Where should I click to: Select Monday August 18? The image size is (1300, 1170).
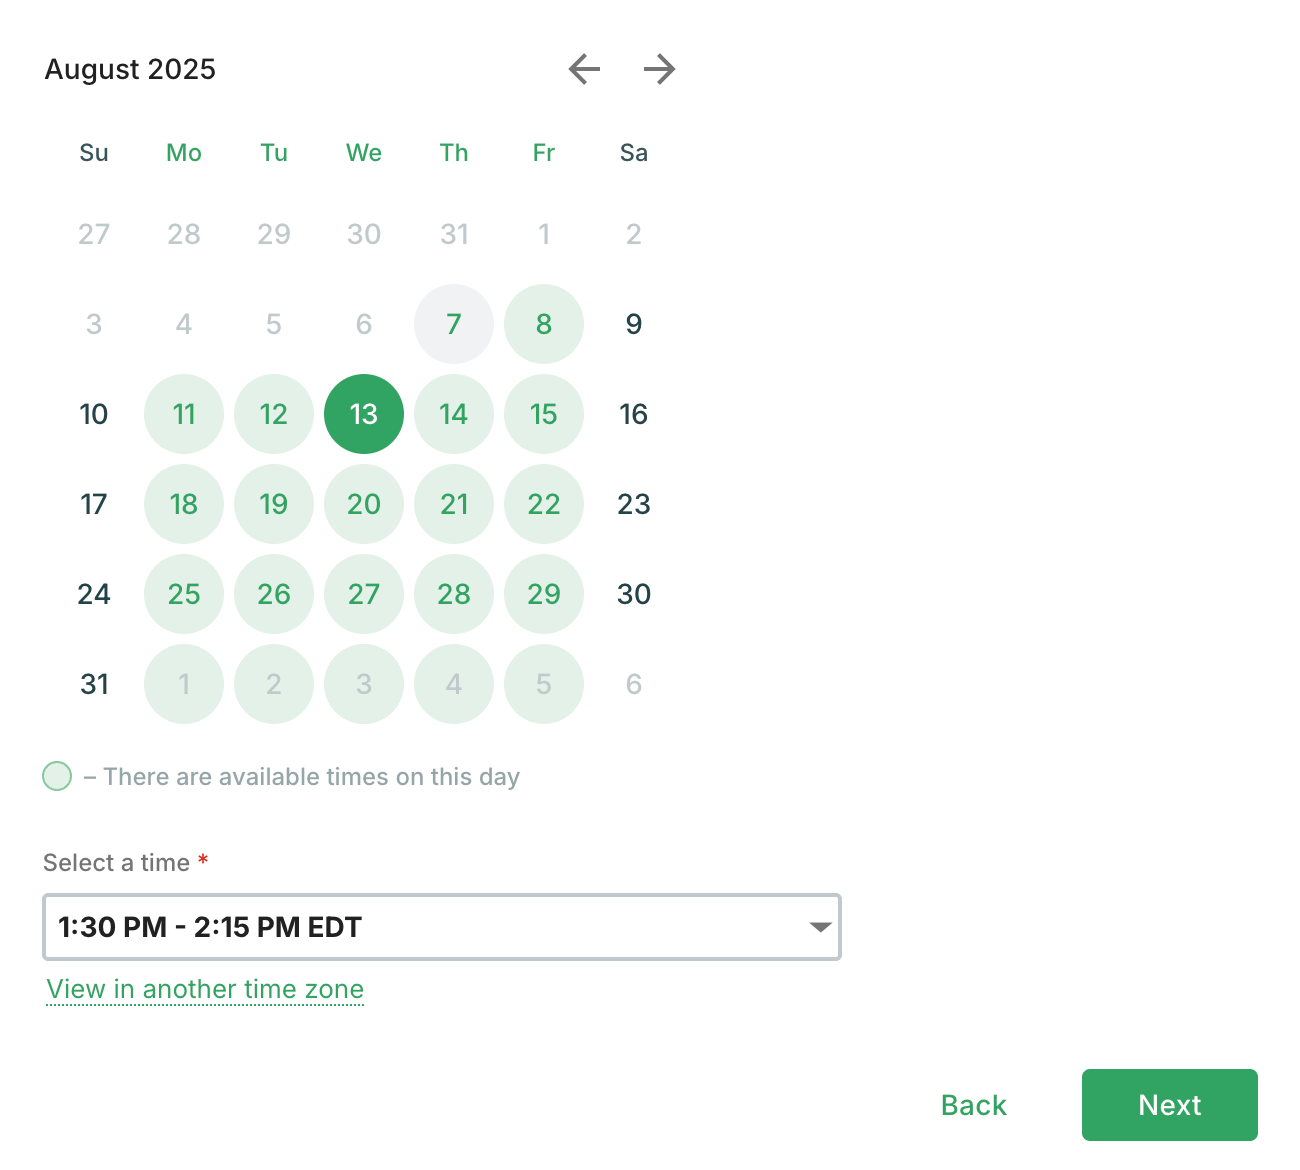coord(184,504)
